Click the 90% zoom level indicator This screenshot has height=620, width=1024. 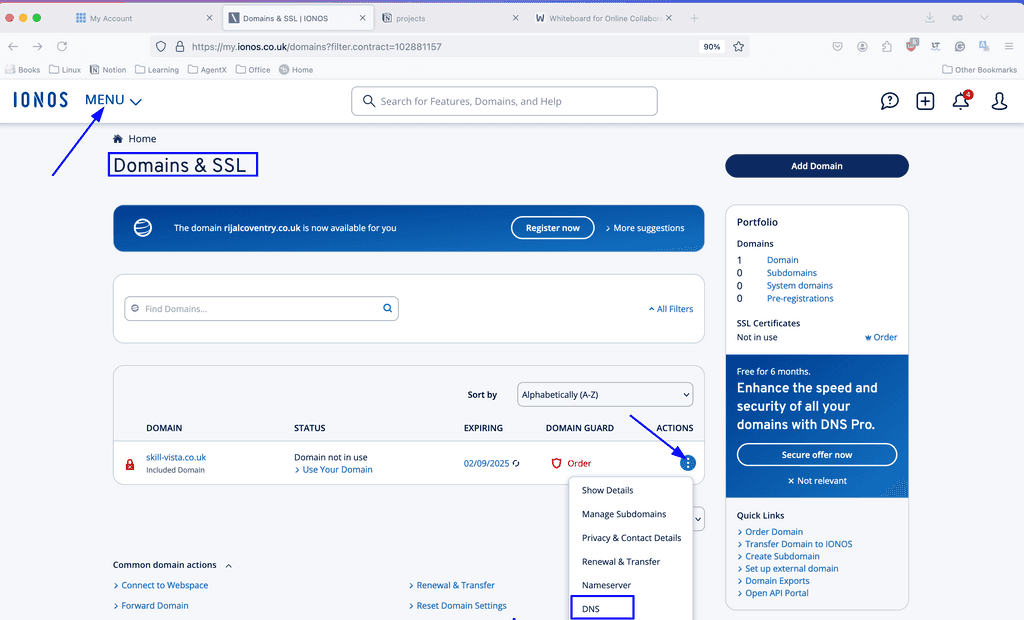[711, 46]
